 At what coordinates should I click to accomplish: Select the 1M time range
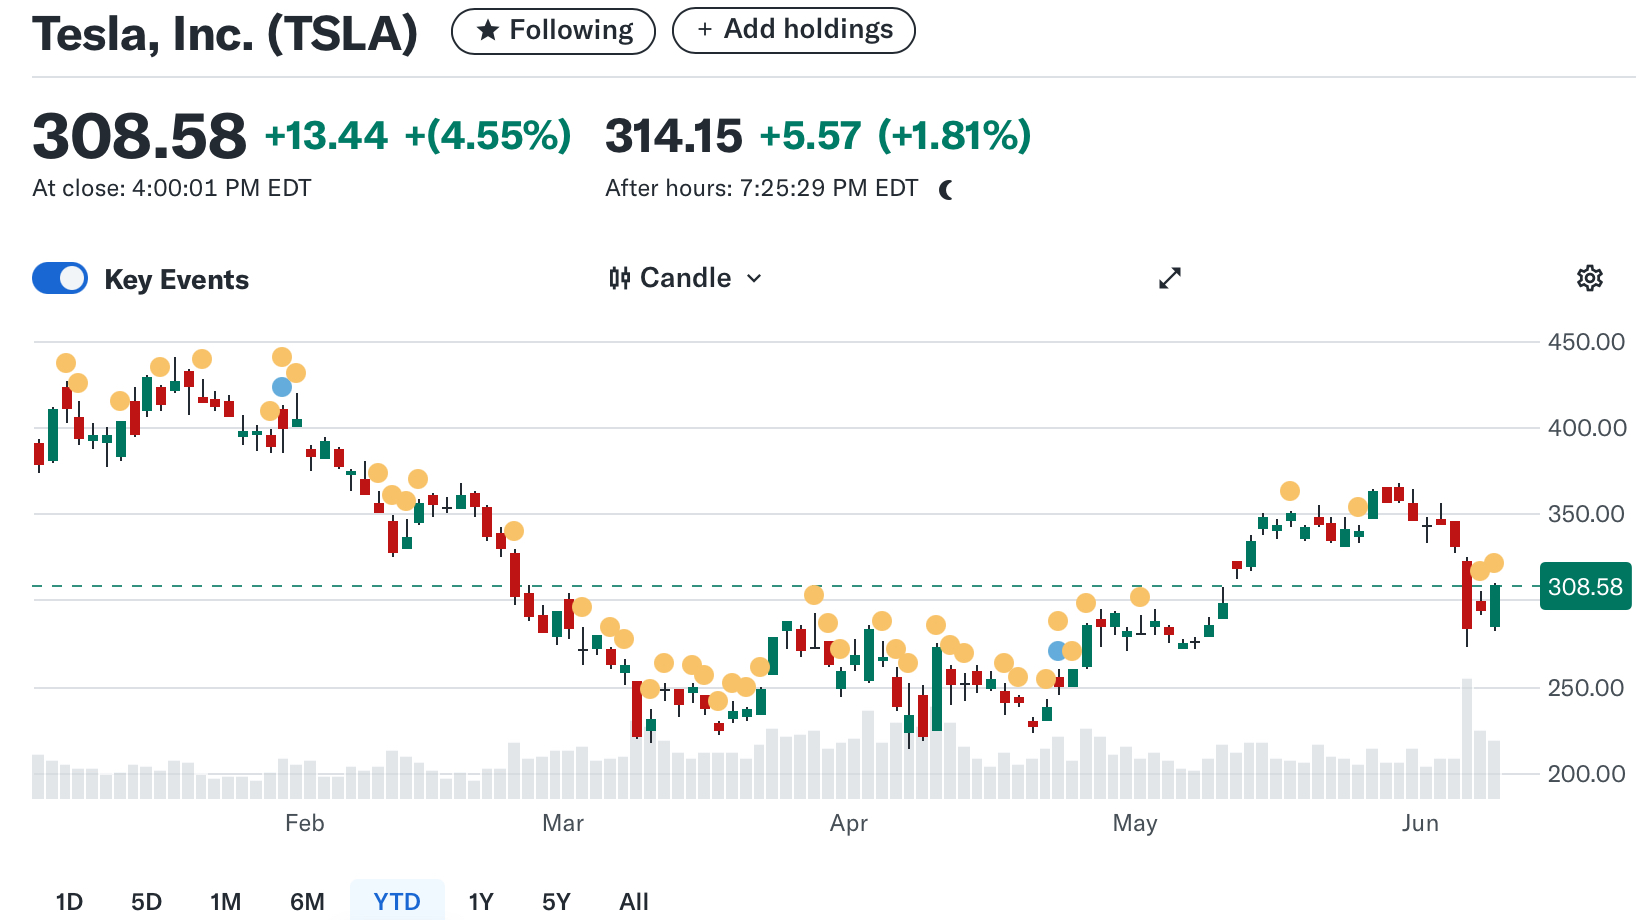[226, 902]
